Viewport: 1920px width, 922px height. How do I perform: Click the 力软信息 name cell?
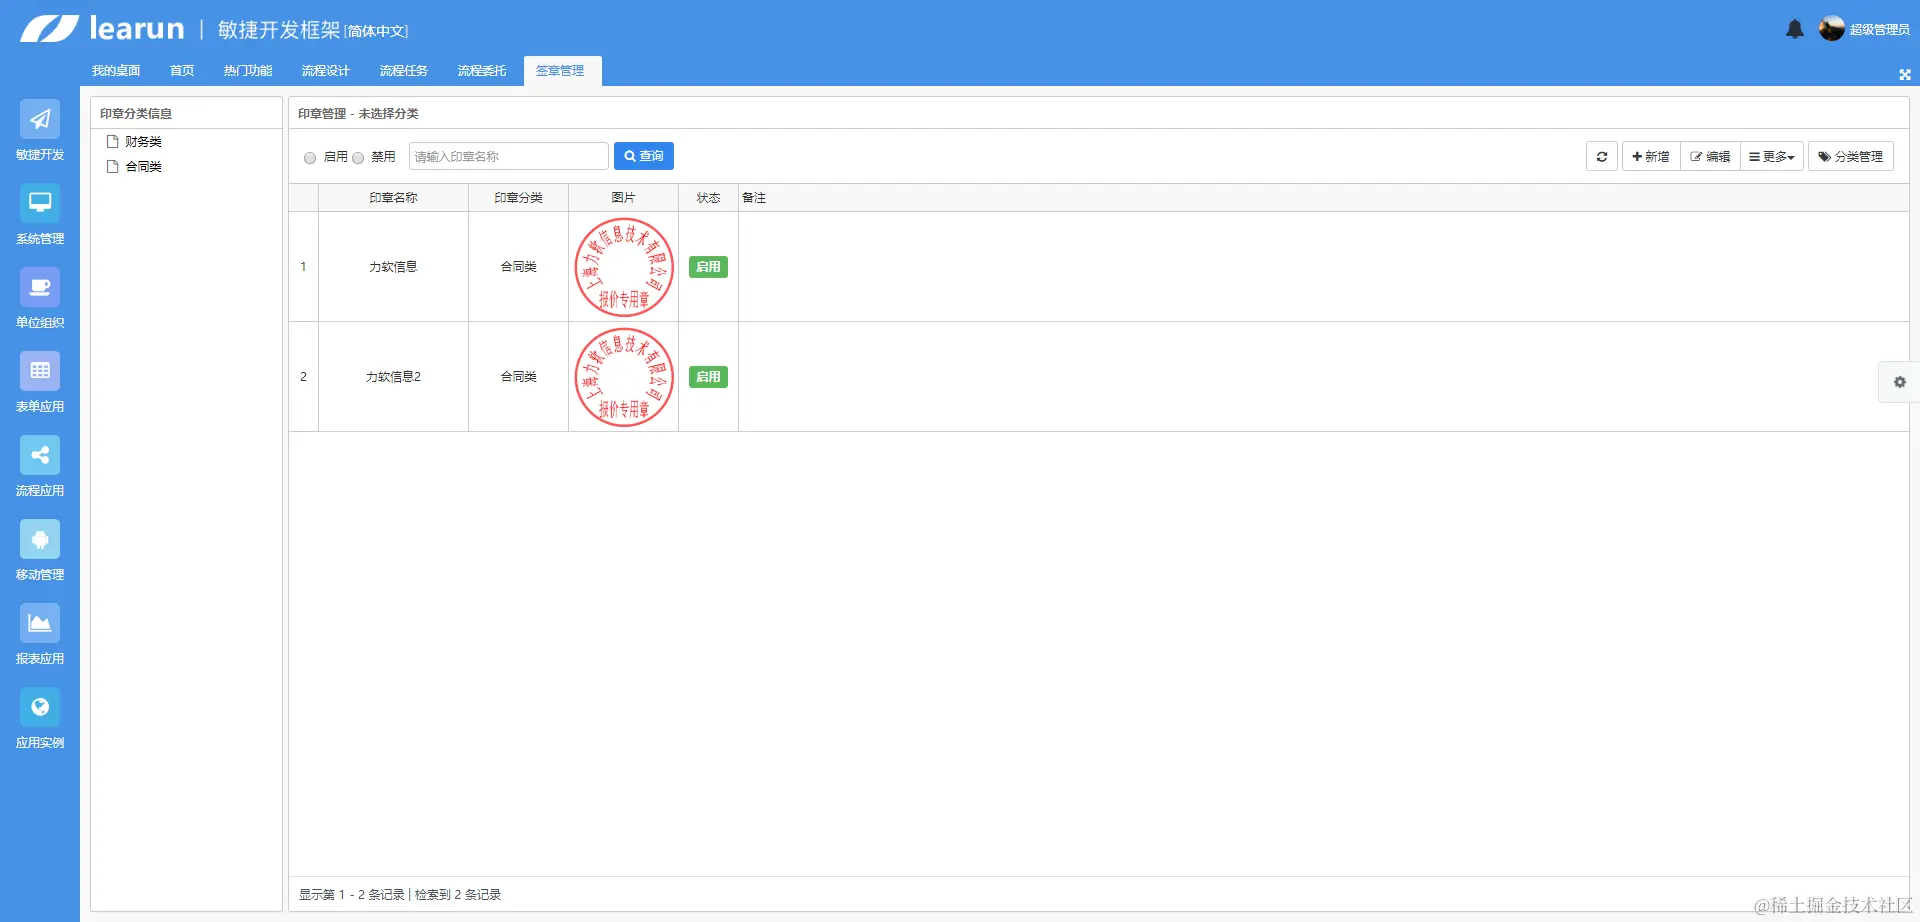pos(393,267)
